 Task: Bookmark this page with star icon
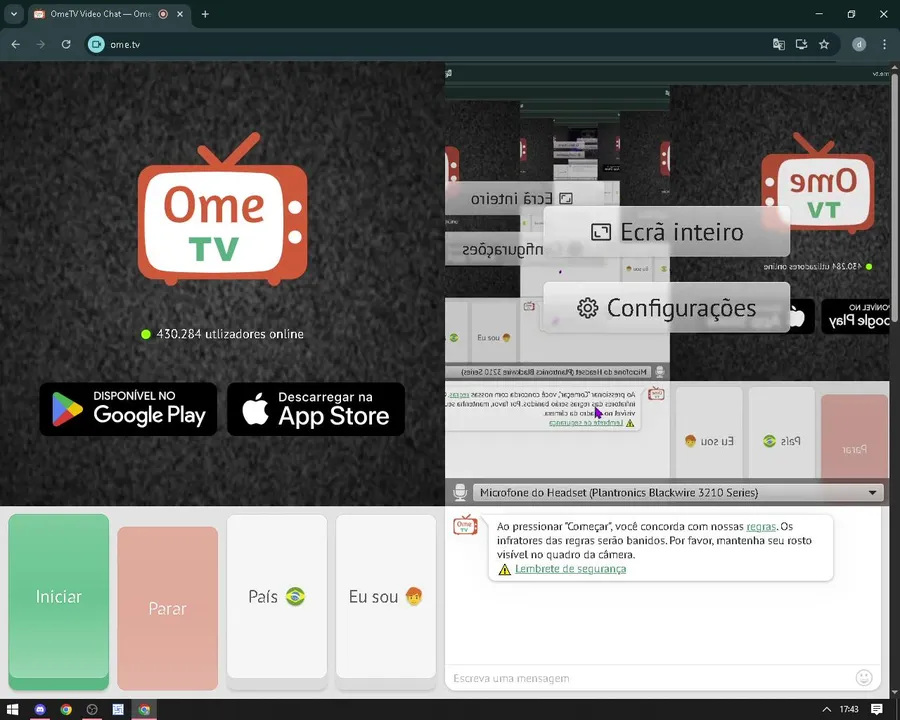[824, 44]
